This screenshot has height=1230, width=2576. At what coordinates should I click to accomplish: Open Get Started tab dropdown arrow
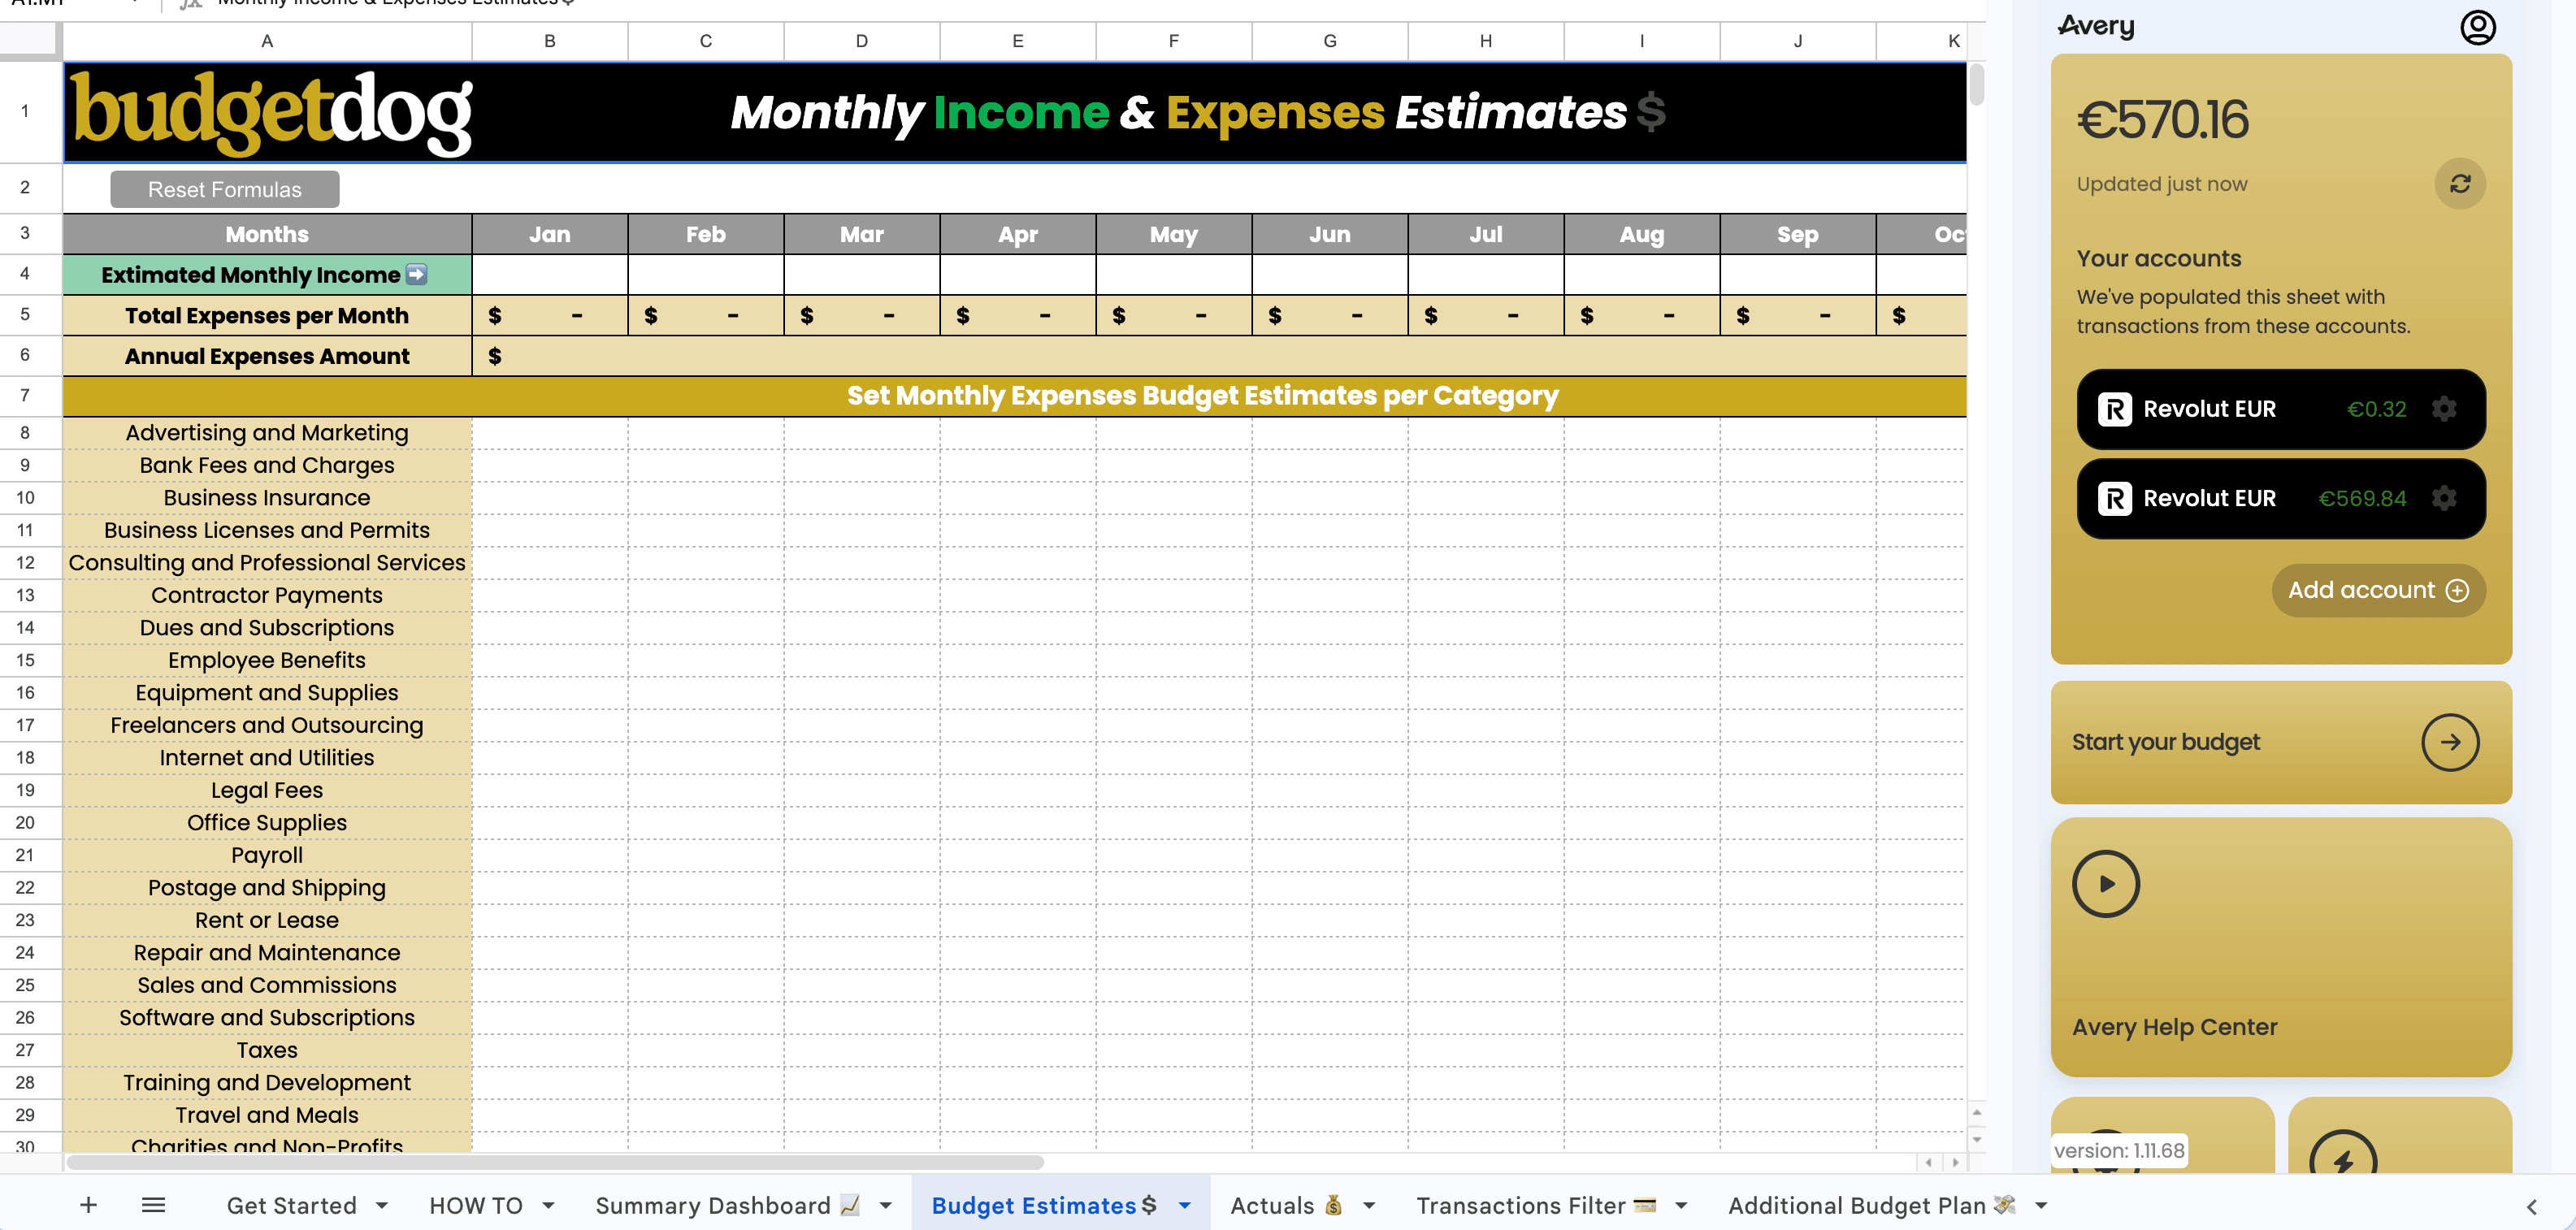(x=382, y=1206)
